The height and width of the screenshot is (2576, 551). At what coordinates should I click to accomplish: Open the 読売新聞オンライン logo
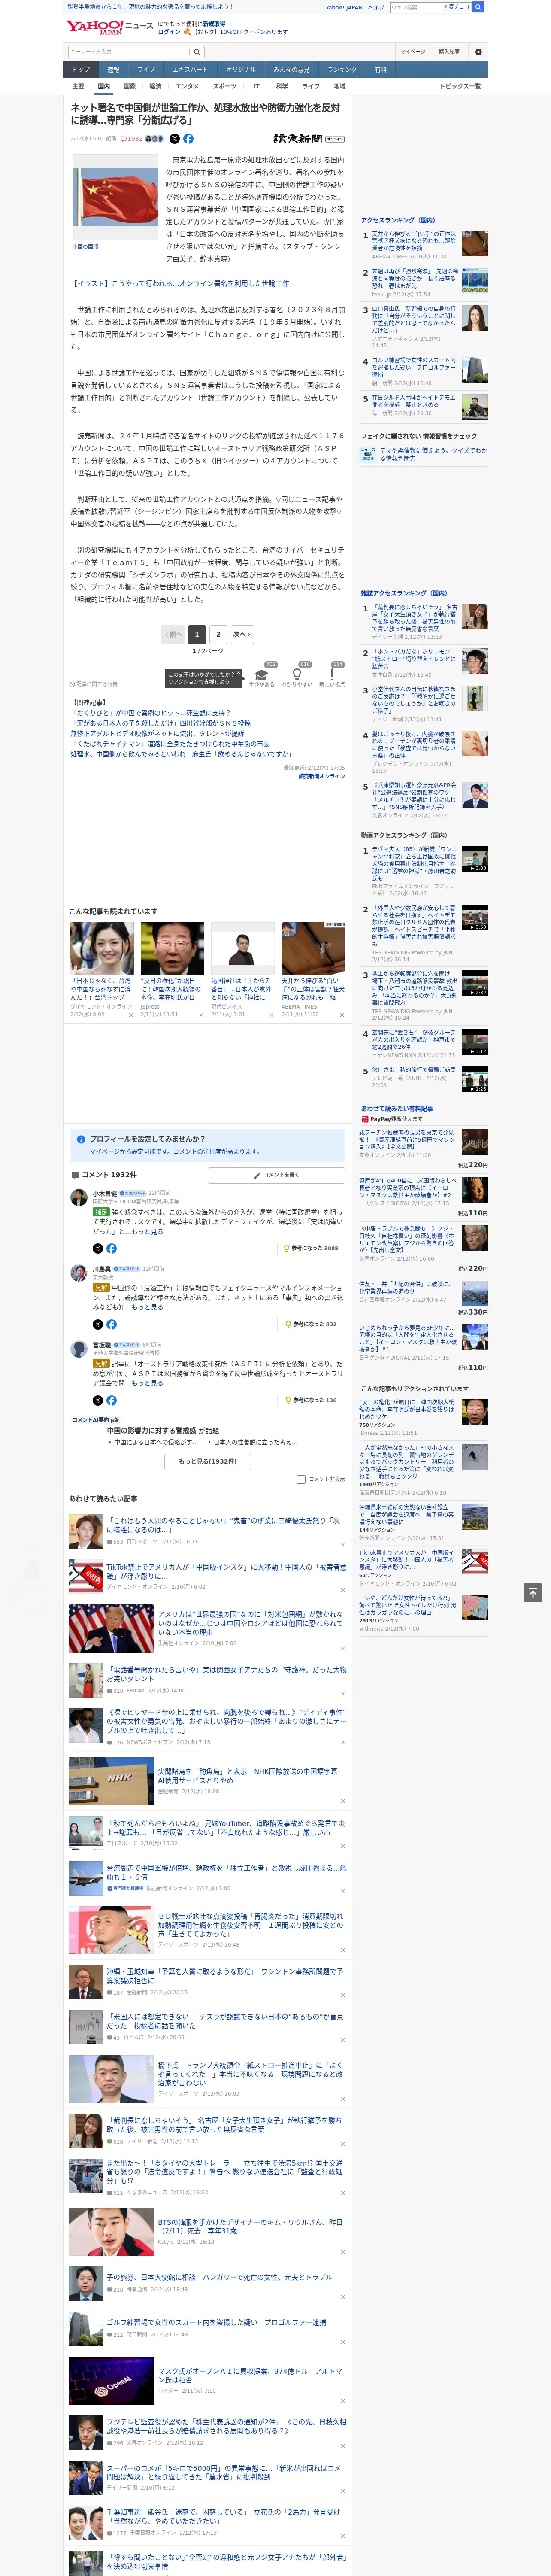pyautogui.click(x=309, y=139)
